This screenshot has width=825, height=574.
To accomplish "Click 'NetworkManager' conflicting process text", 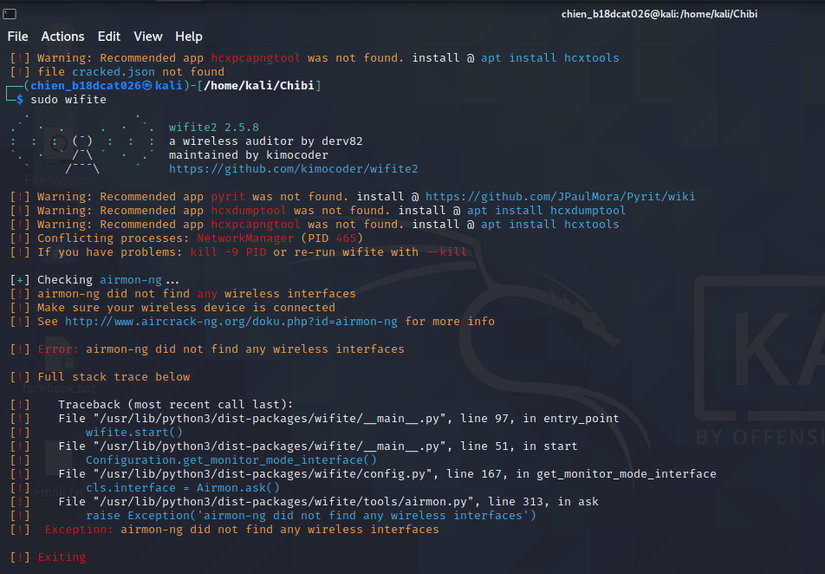I will [245, 238].
